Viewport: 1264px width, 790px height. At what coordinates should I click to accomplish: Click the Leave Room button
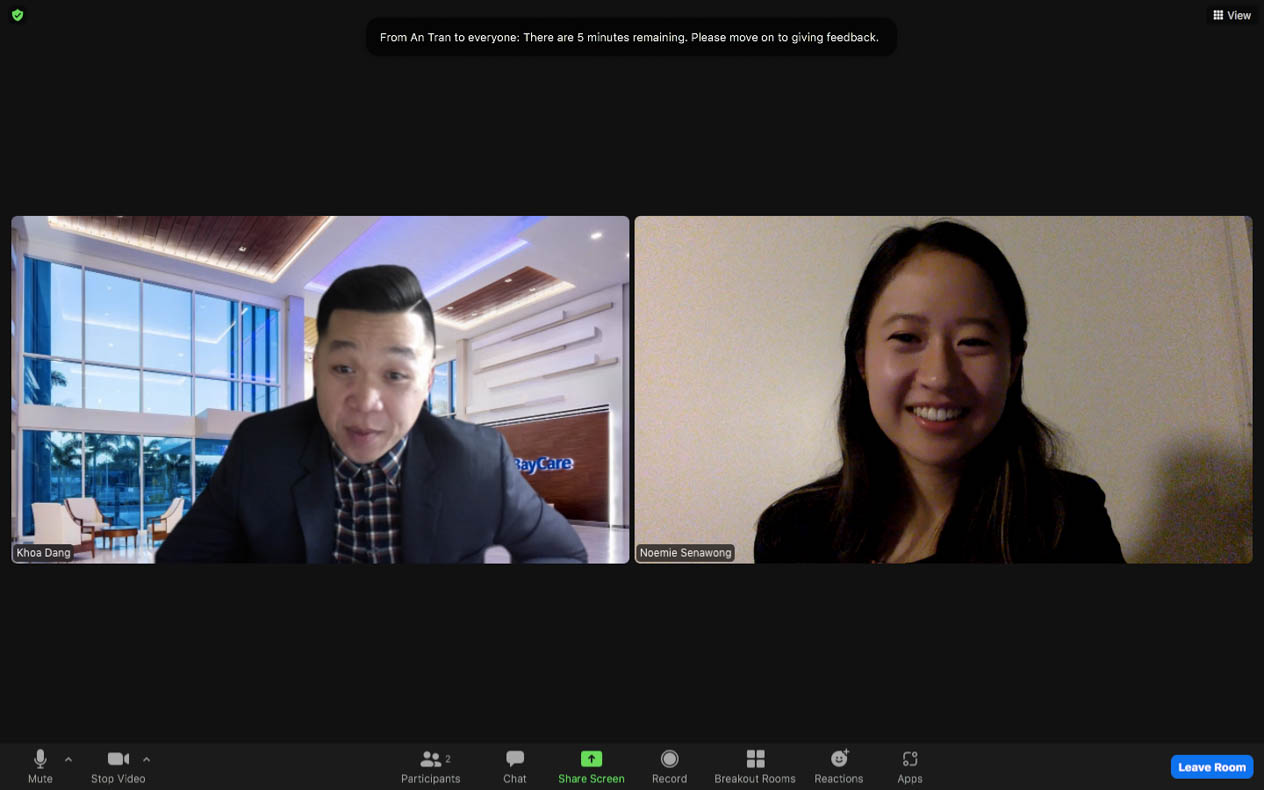click(x=1211, y=767)
